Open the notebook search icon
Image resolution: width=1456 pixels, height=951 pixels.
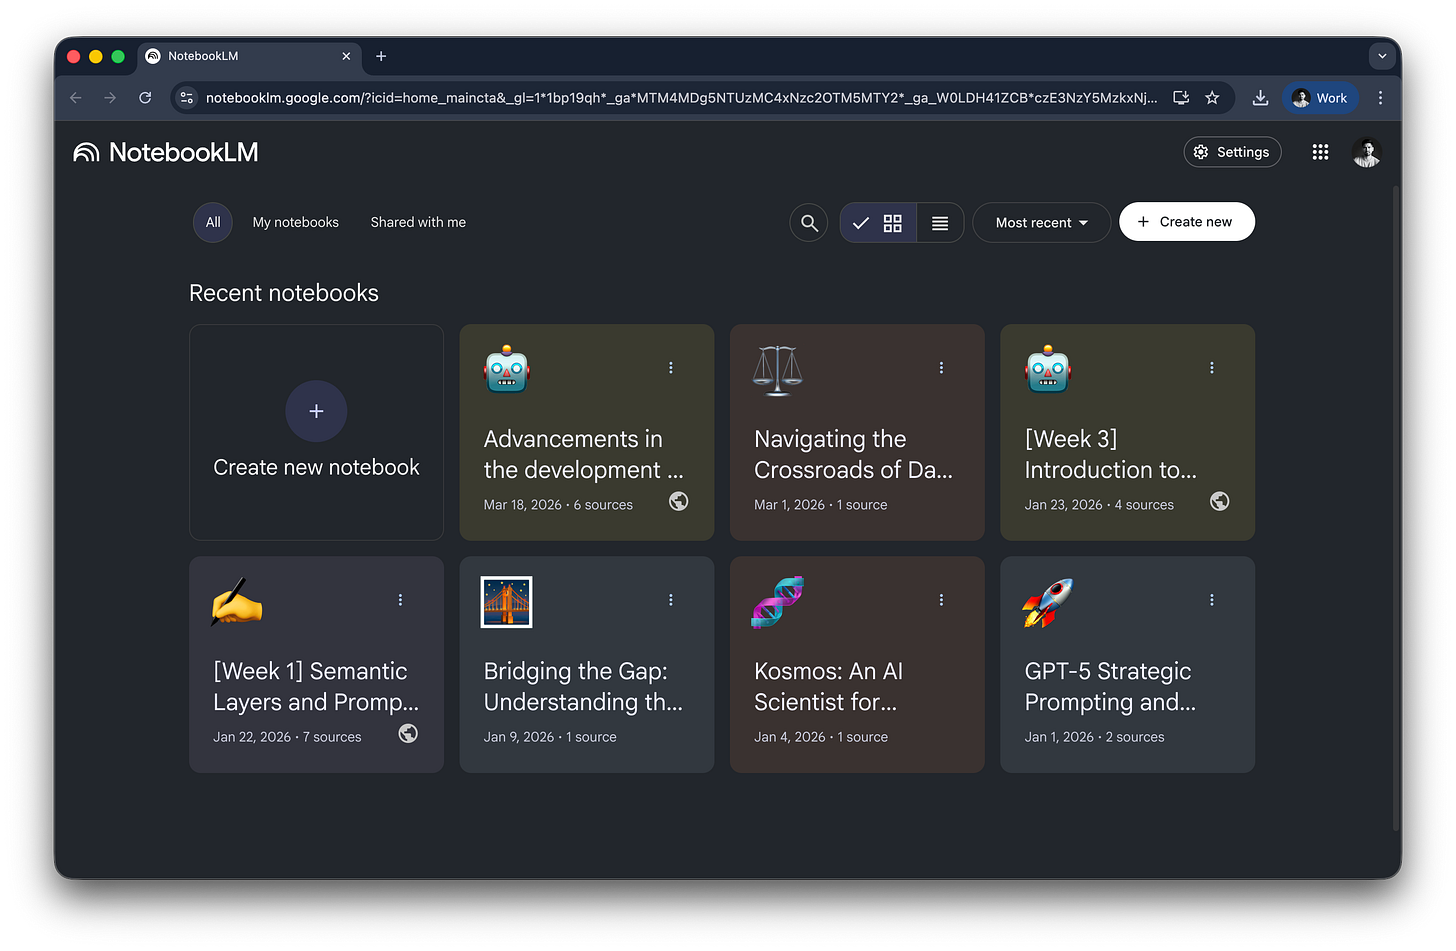click(x=809, y=223)
